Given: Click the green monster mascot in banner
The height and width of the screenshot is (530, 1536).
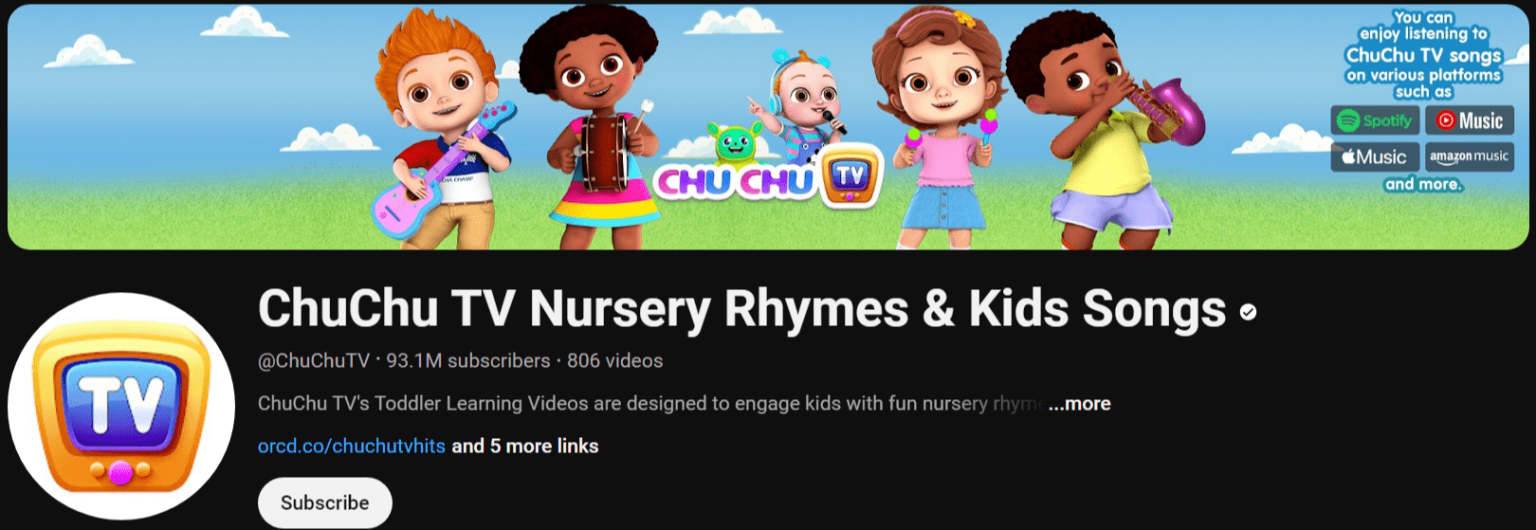Looking at the screenshot, I should 734,141.
